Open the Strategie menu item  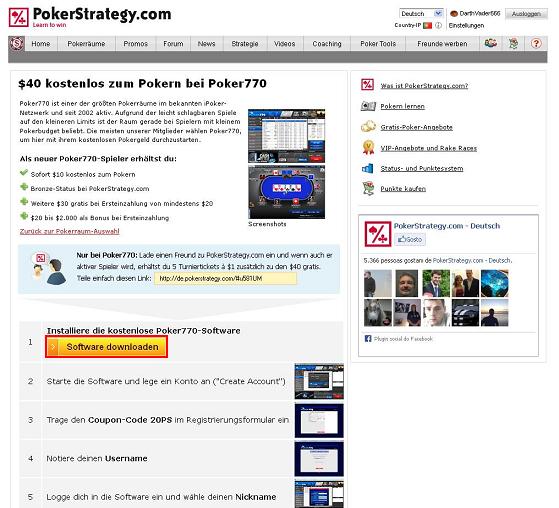click(245, 43)
